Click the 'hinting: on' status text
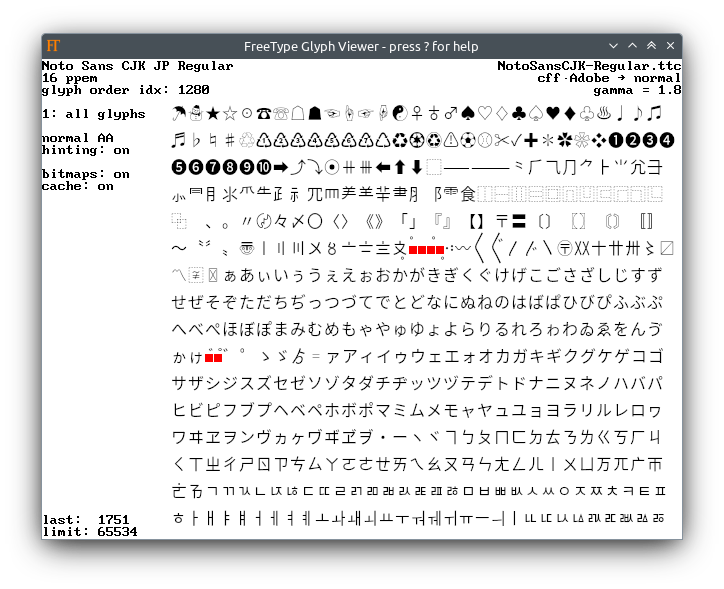The image size is (724, 589). pyautogui.click(x=86, y=150)
